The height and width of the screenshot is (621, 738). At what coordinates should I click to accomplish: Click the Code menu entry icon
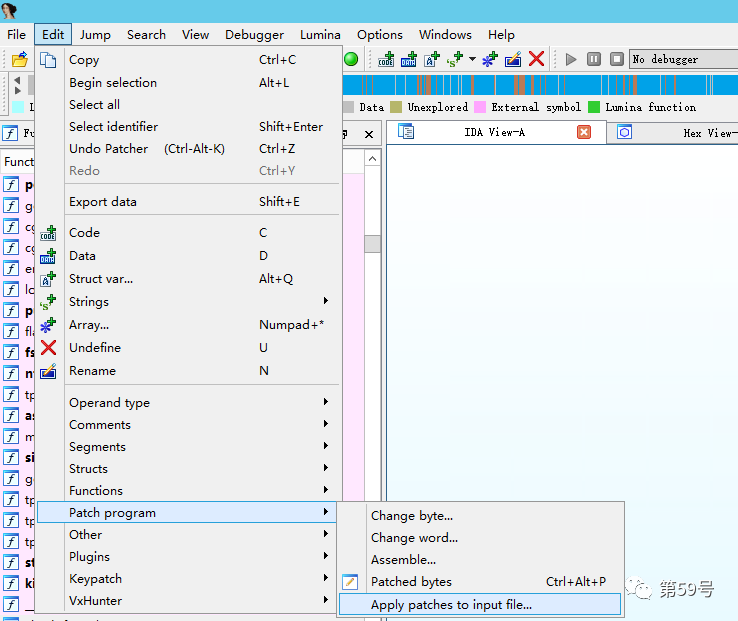pyautogui.click(x=48, y=233)
